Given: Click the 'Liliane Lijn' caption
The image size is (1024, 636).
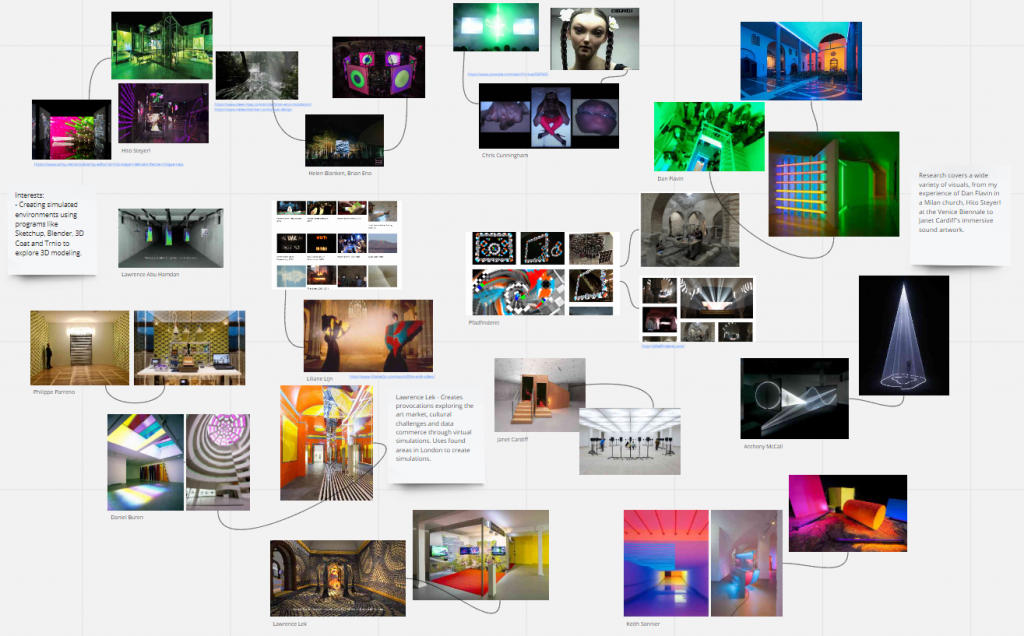Looking at the screenshot, I should pyautogui.click(x=319, y=379).
